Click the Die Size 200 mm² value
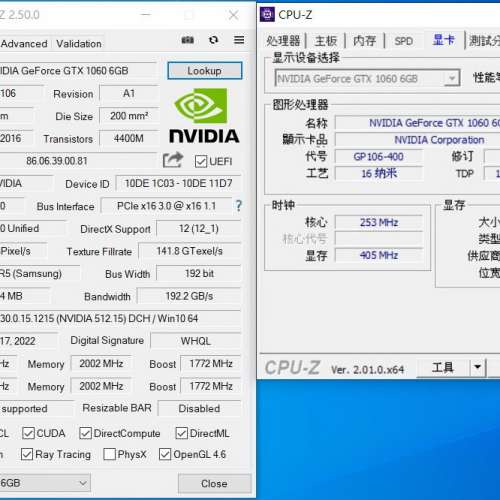Screen dimensions: 500x500 pyautogui.click(x=129, y=116)
